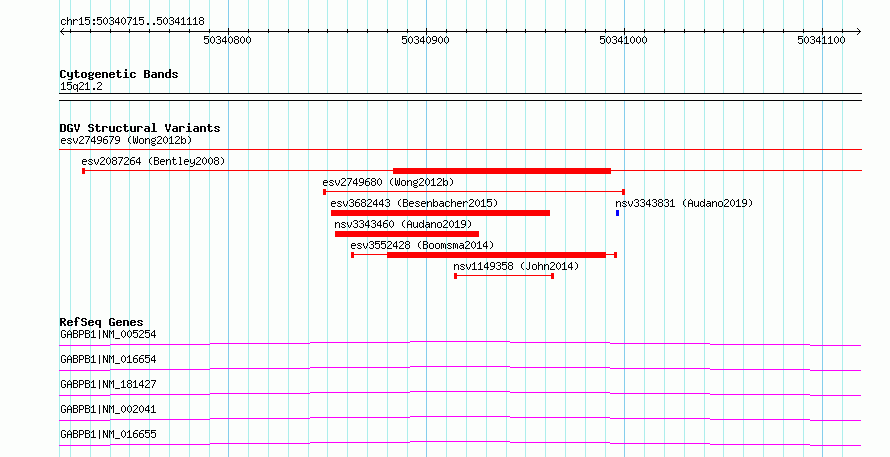Select the RefSeq Genes track title
890x457 pixels.
(x=101, y=322)
